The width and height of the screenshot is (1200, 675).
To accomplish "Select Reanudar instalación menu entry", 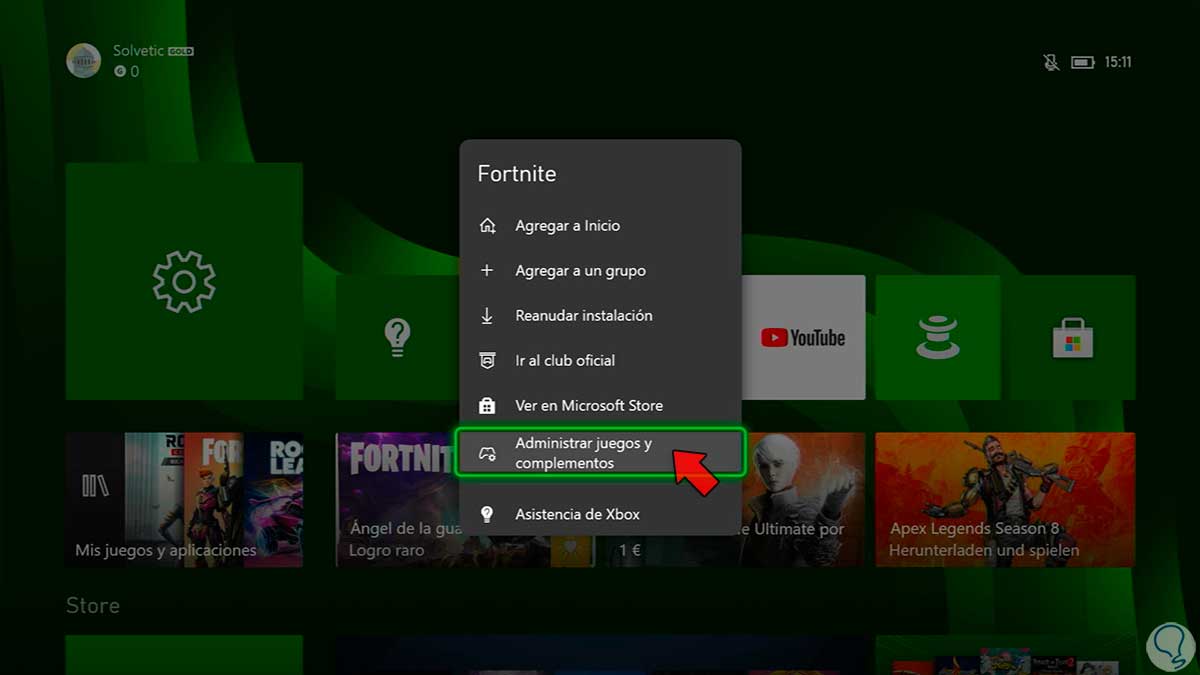I will [x=600, y=316].
